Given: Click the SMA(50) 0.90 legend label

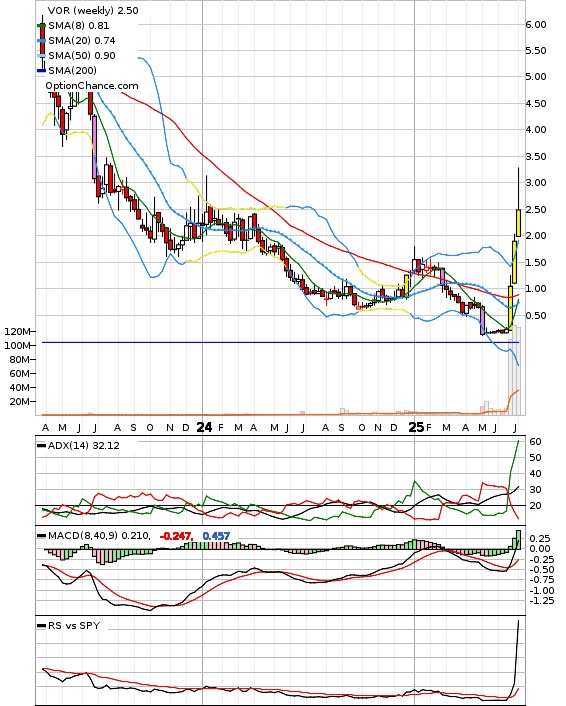Looking at the screenshot, I should coord(82,55).
